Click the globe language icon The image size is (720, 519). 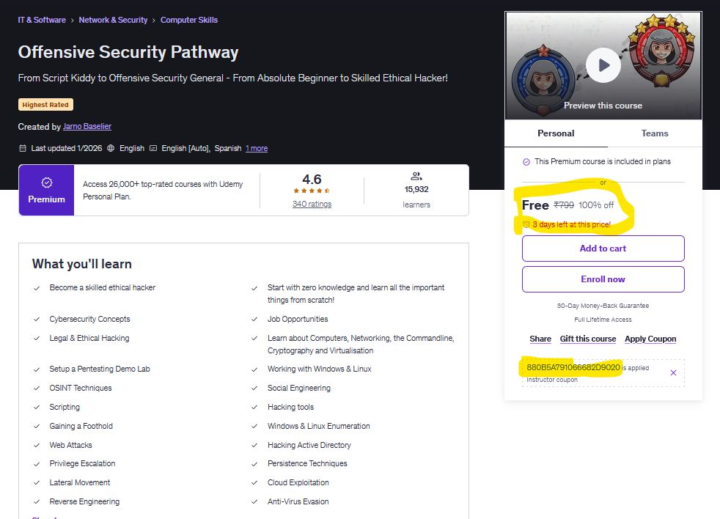point(111,148)
